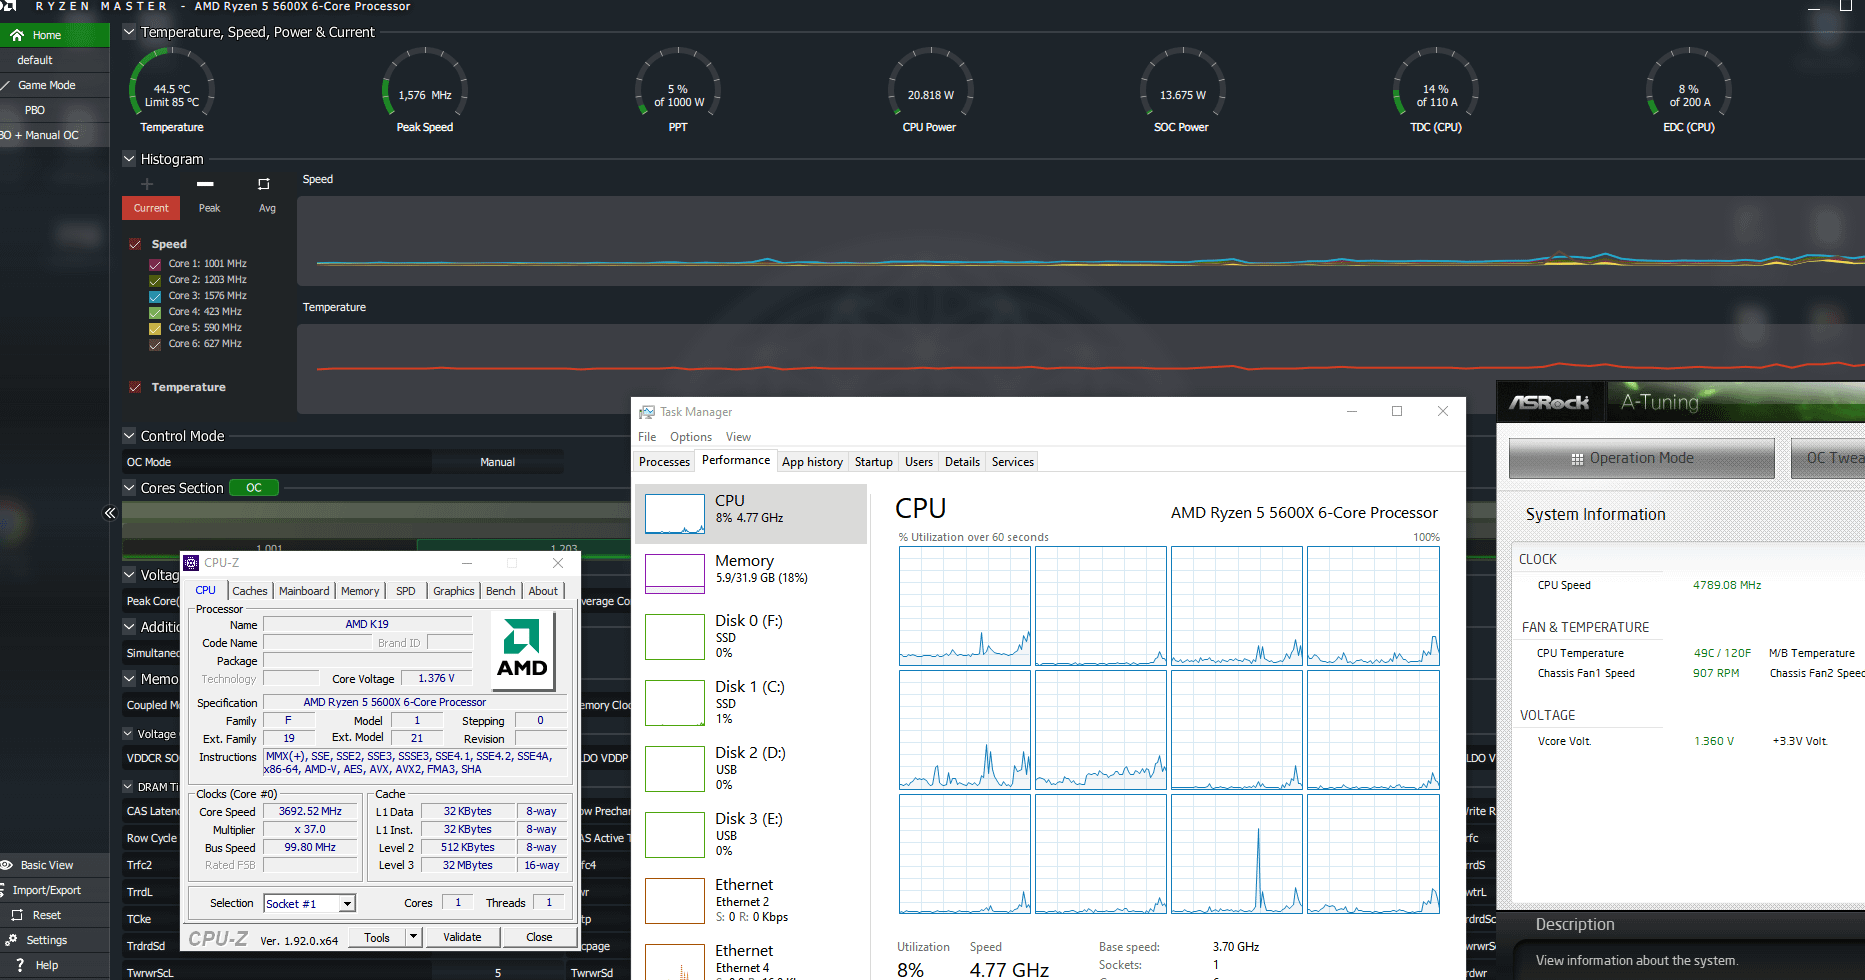This screenshot has height=980, width=1865.
Task: Toggle the Core 3 histogram checkbox
Action: [x=155, y=296]
